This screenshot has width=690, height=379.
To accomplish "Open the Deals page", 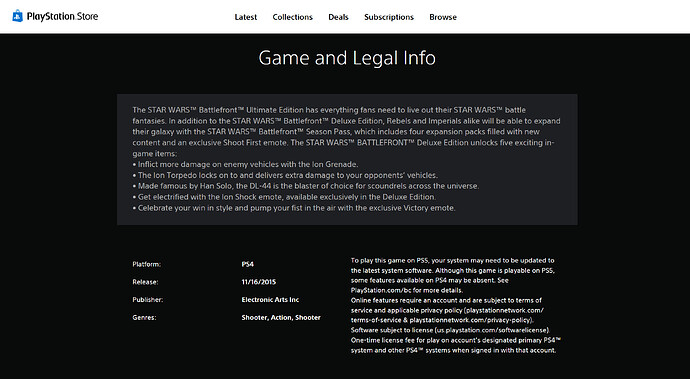I will click(x=338, y=17).
